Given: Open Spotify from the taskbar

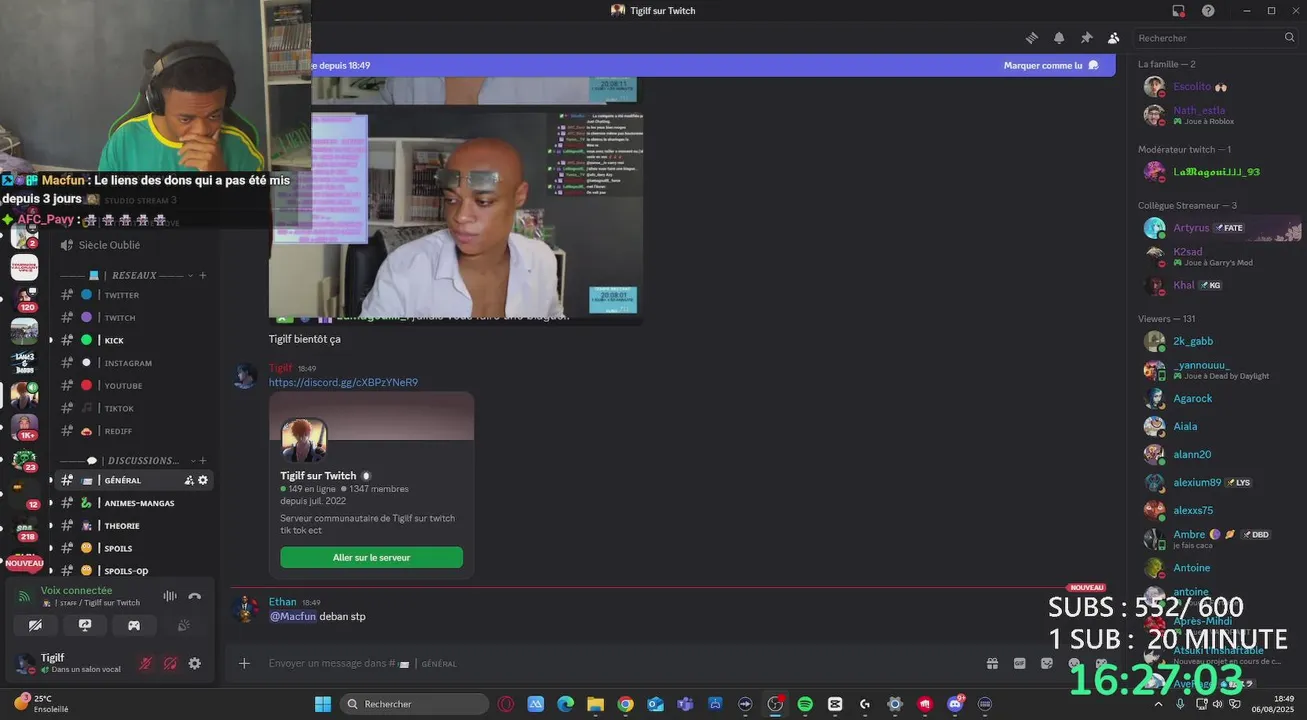Looking at the screenshot, I should pyautogui.click(x=805, y=704).
